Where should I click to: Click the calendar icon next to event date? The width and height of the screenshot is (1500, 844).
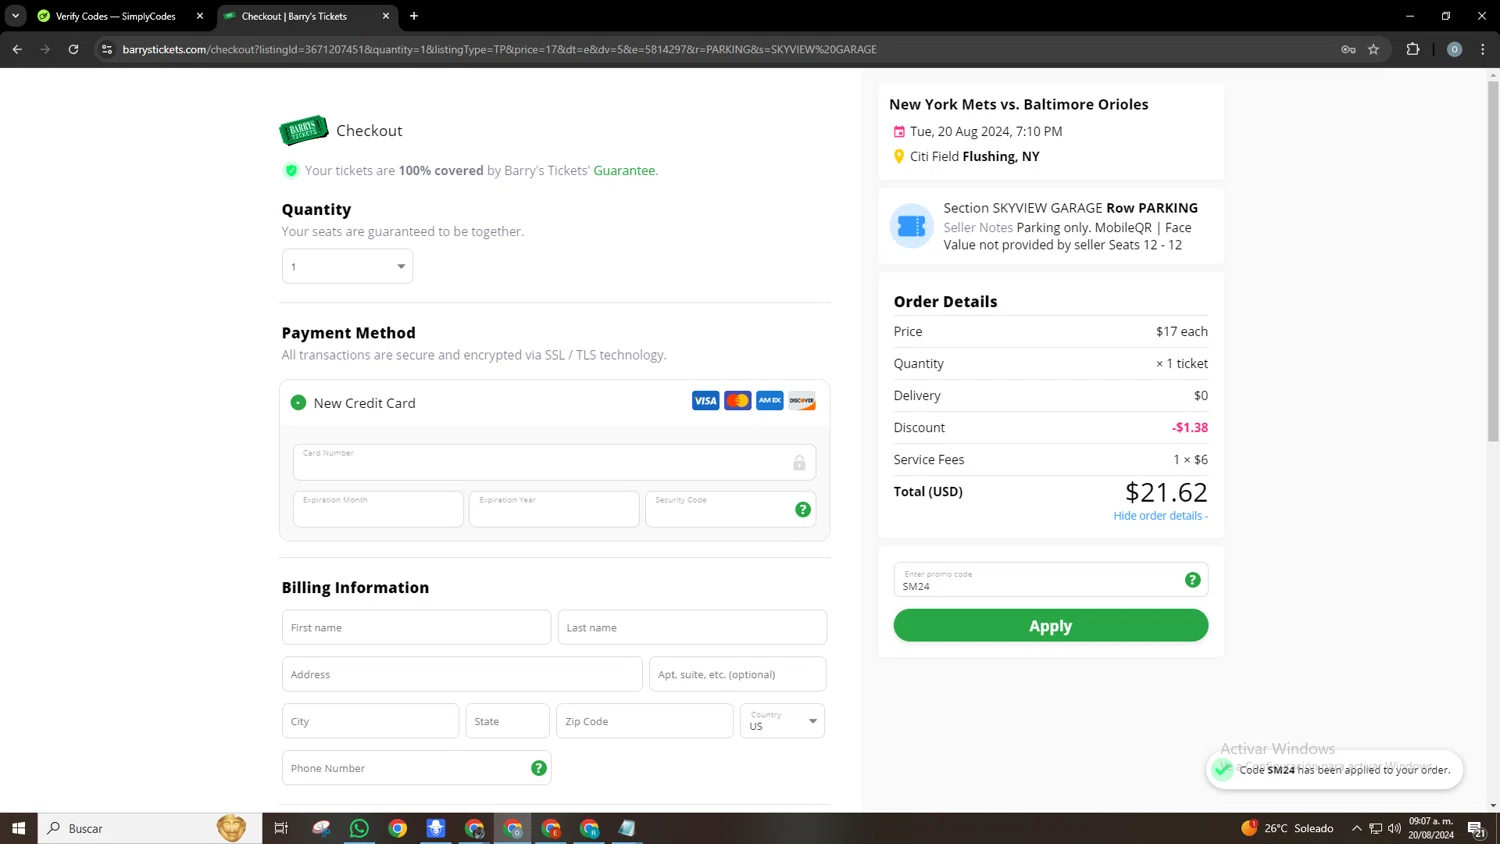[x=899, y=132]
